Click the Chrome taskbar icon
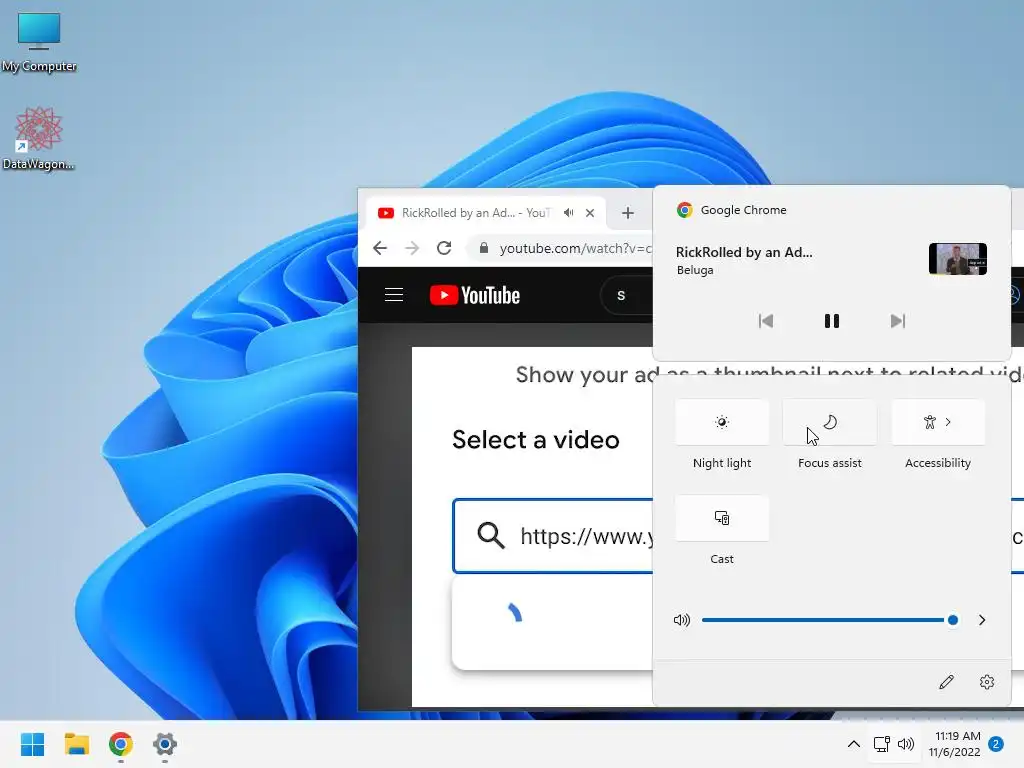 121,744
